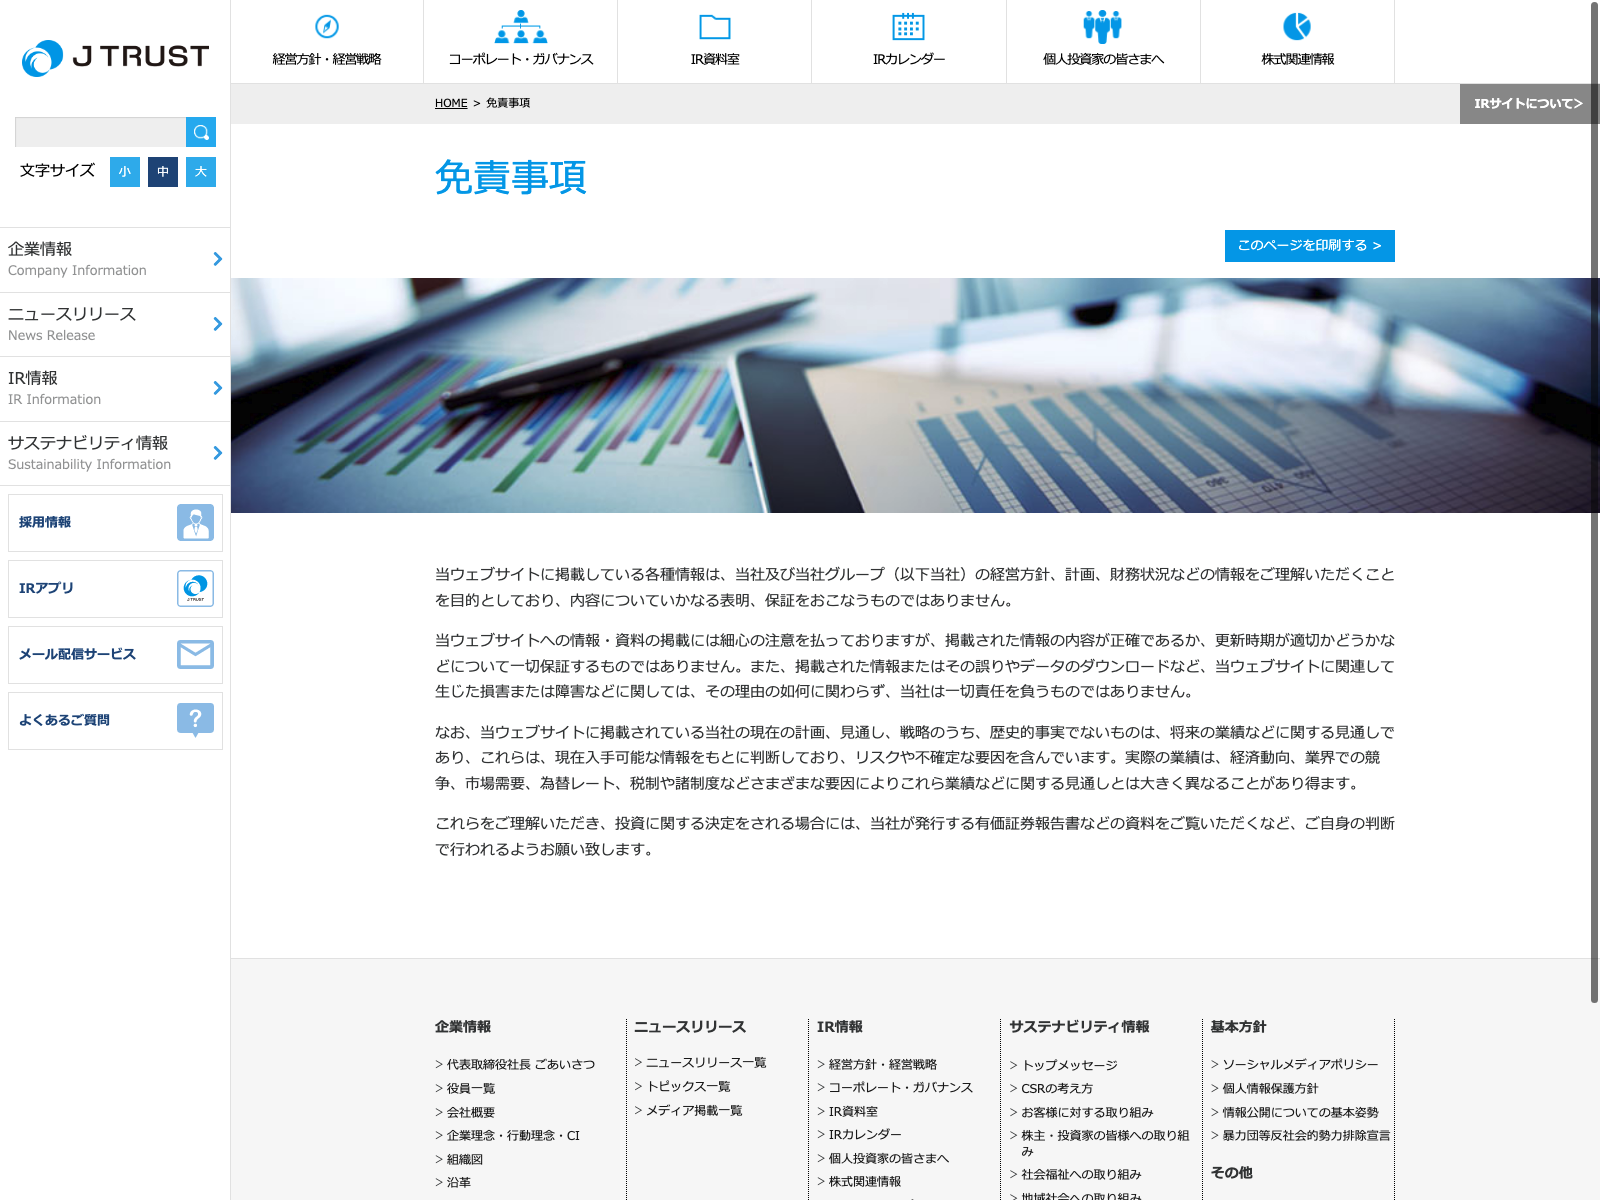Open the compass icon for 経営方針・経営戦略

(x=327, y=27)
